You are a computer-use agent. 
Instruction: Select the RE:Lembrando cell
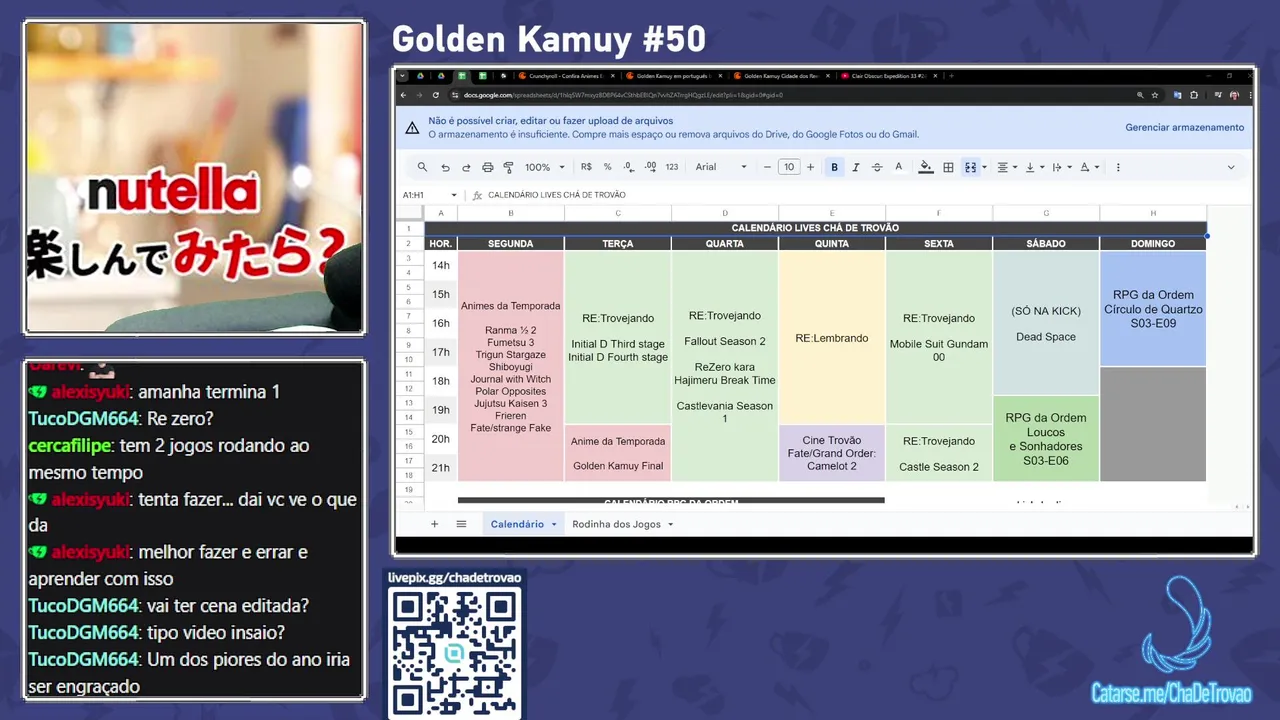(832, 338)
